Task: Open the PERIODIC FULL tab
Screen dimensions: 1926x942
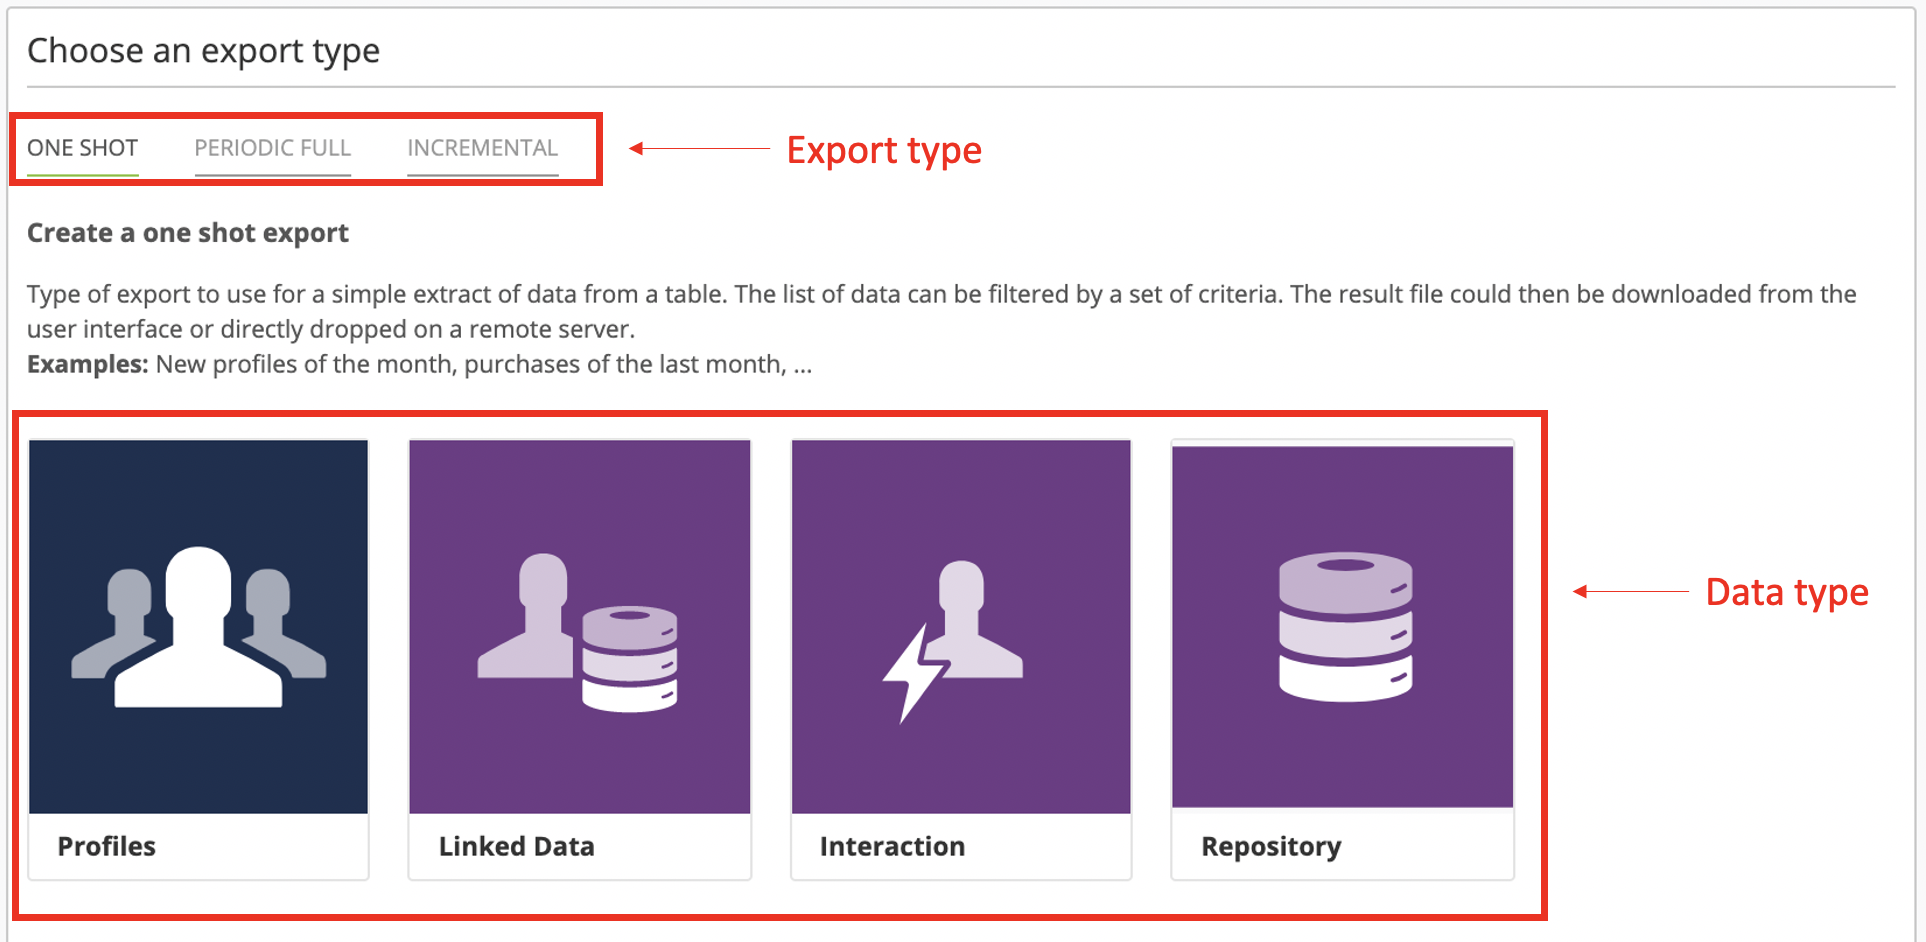Action: (272, 148)
